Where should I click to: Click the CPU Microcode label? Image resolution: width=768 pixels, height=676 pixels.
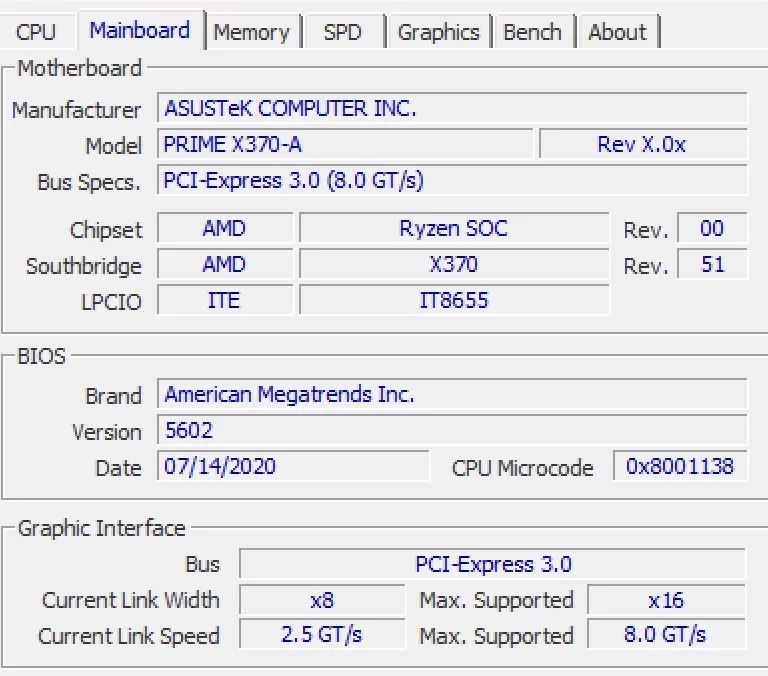[522, 468]
